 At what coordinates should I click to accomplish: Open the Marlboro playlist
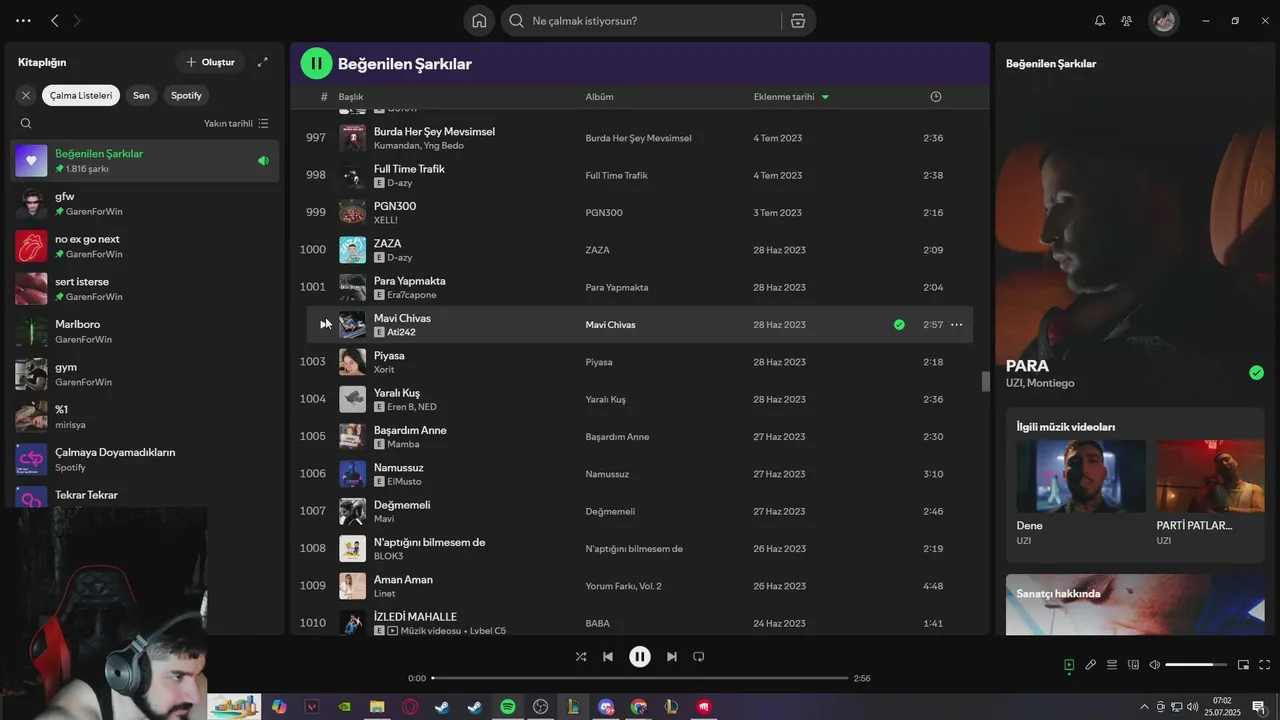(x=145, y=331)
